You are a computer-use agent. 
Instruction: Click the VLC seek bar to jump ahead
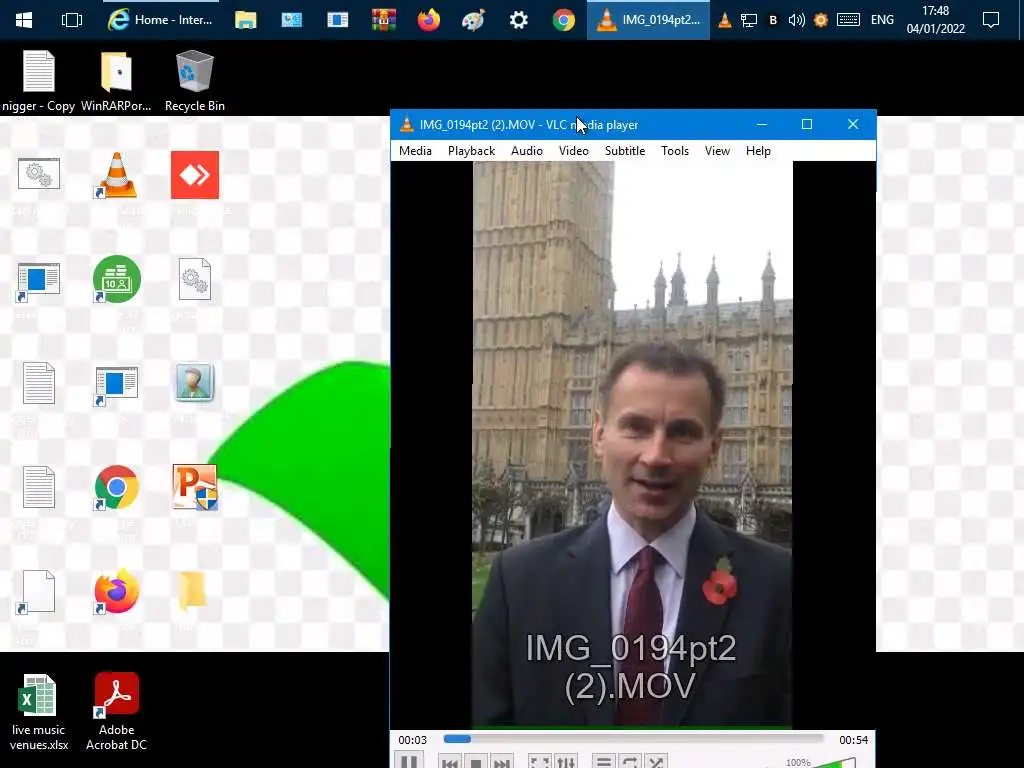coord(633,739)
